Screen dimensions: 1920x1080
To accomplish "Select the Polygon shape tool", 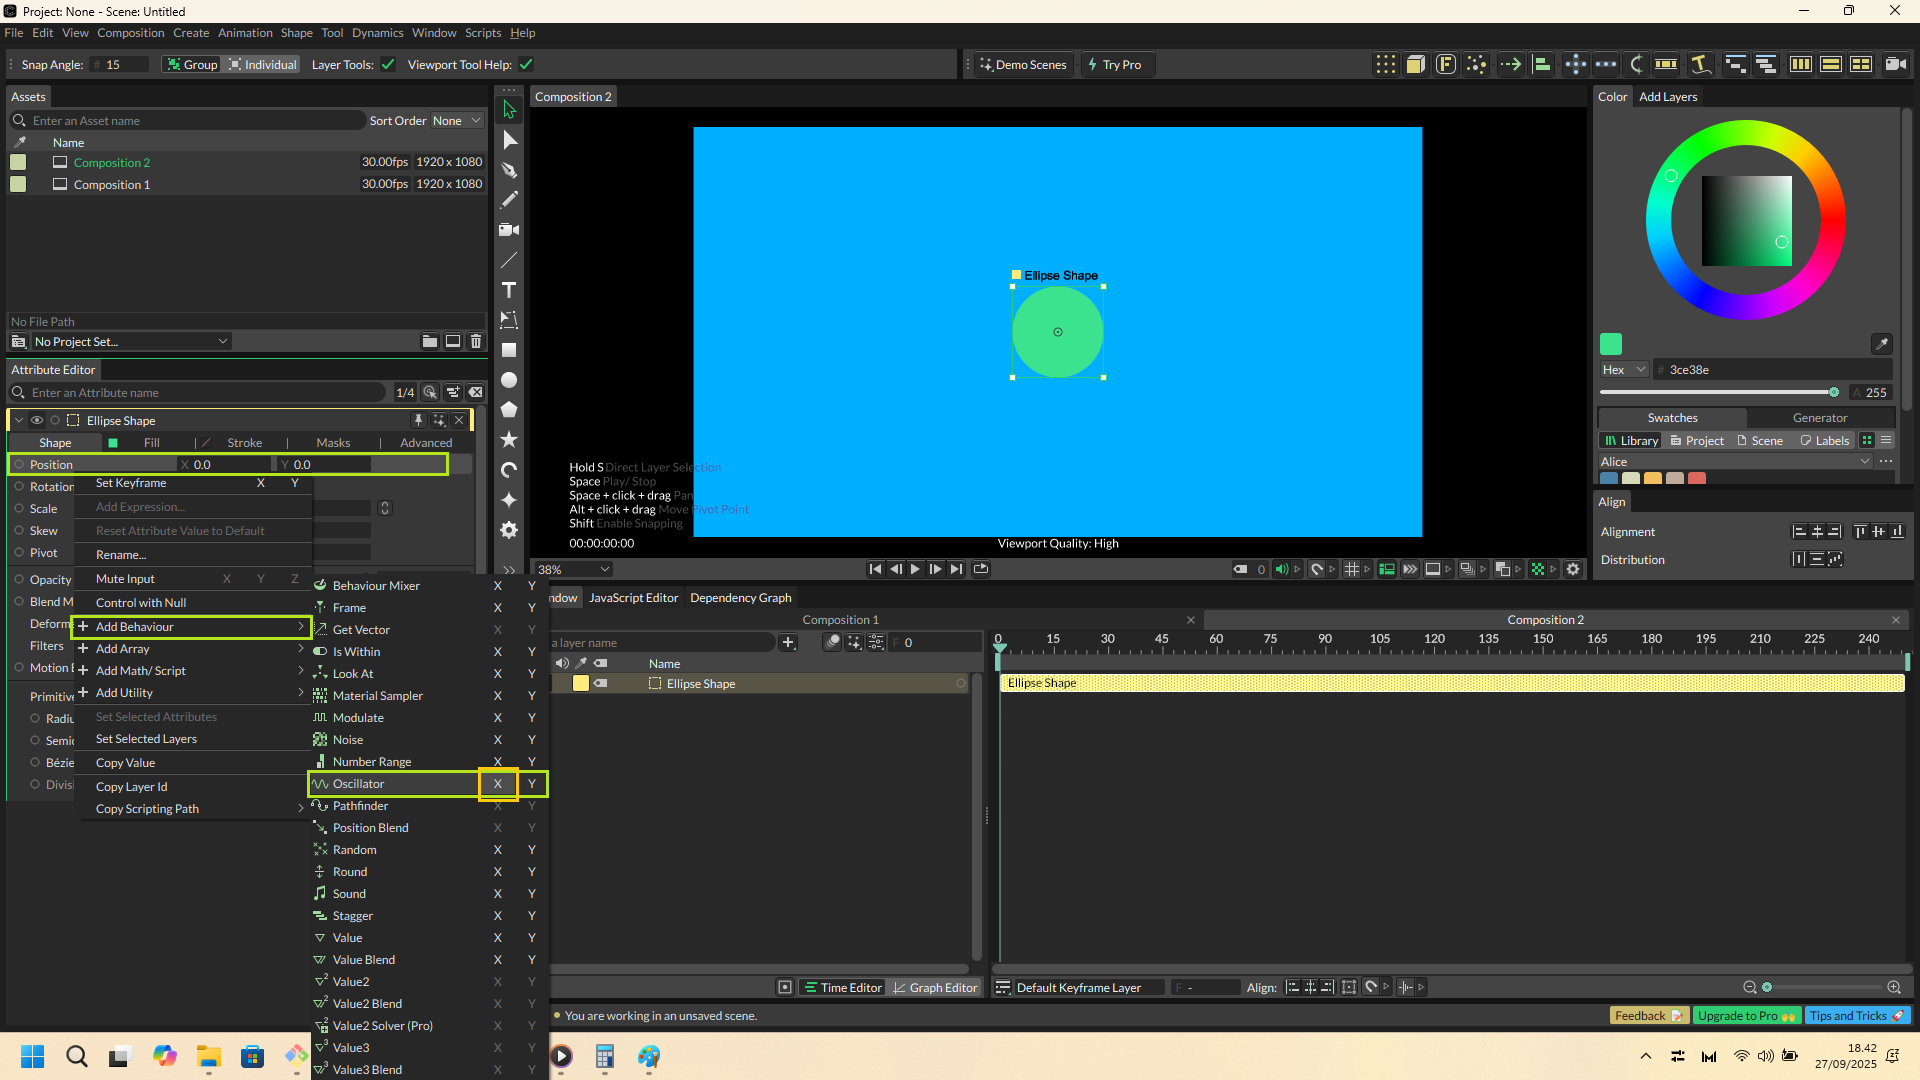I will (509, 410).
